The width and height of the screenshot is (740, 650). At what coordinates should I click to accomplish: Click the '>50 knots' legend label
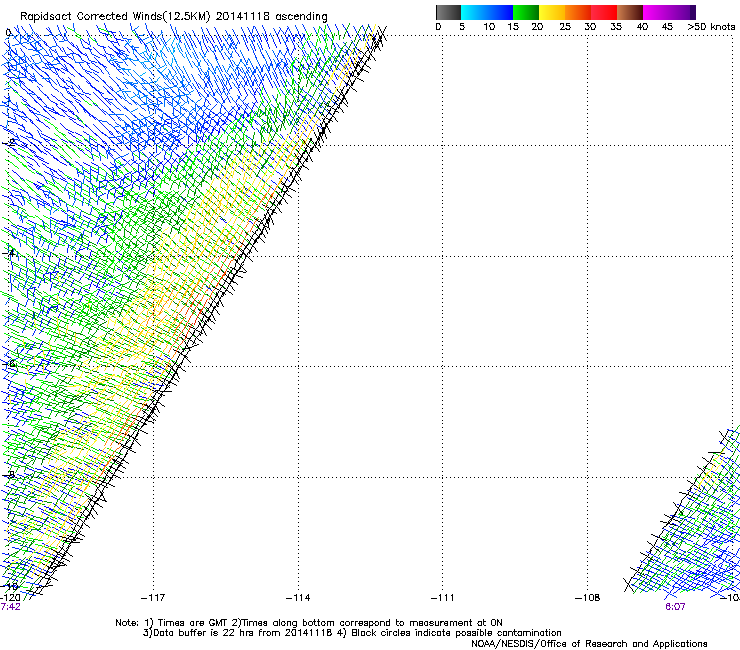tap(711, 27)
